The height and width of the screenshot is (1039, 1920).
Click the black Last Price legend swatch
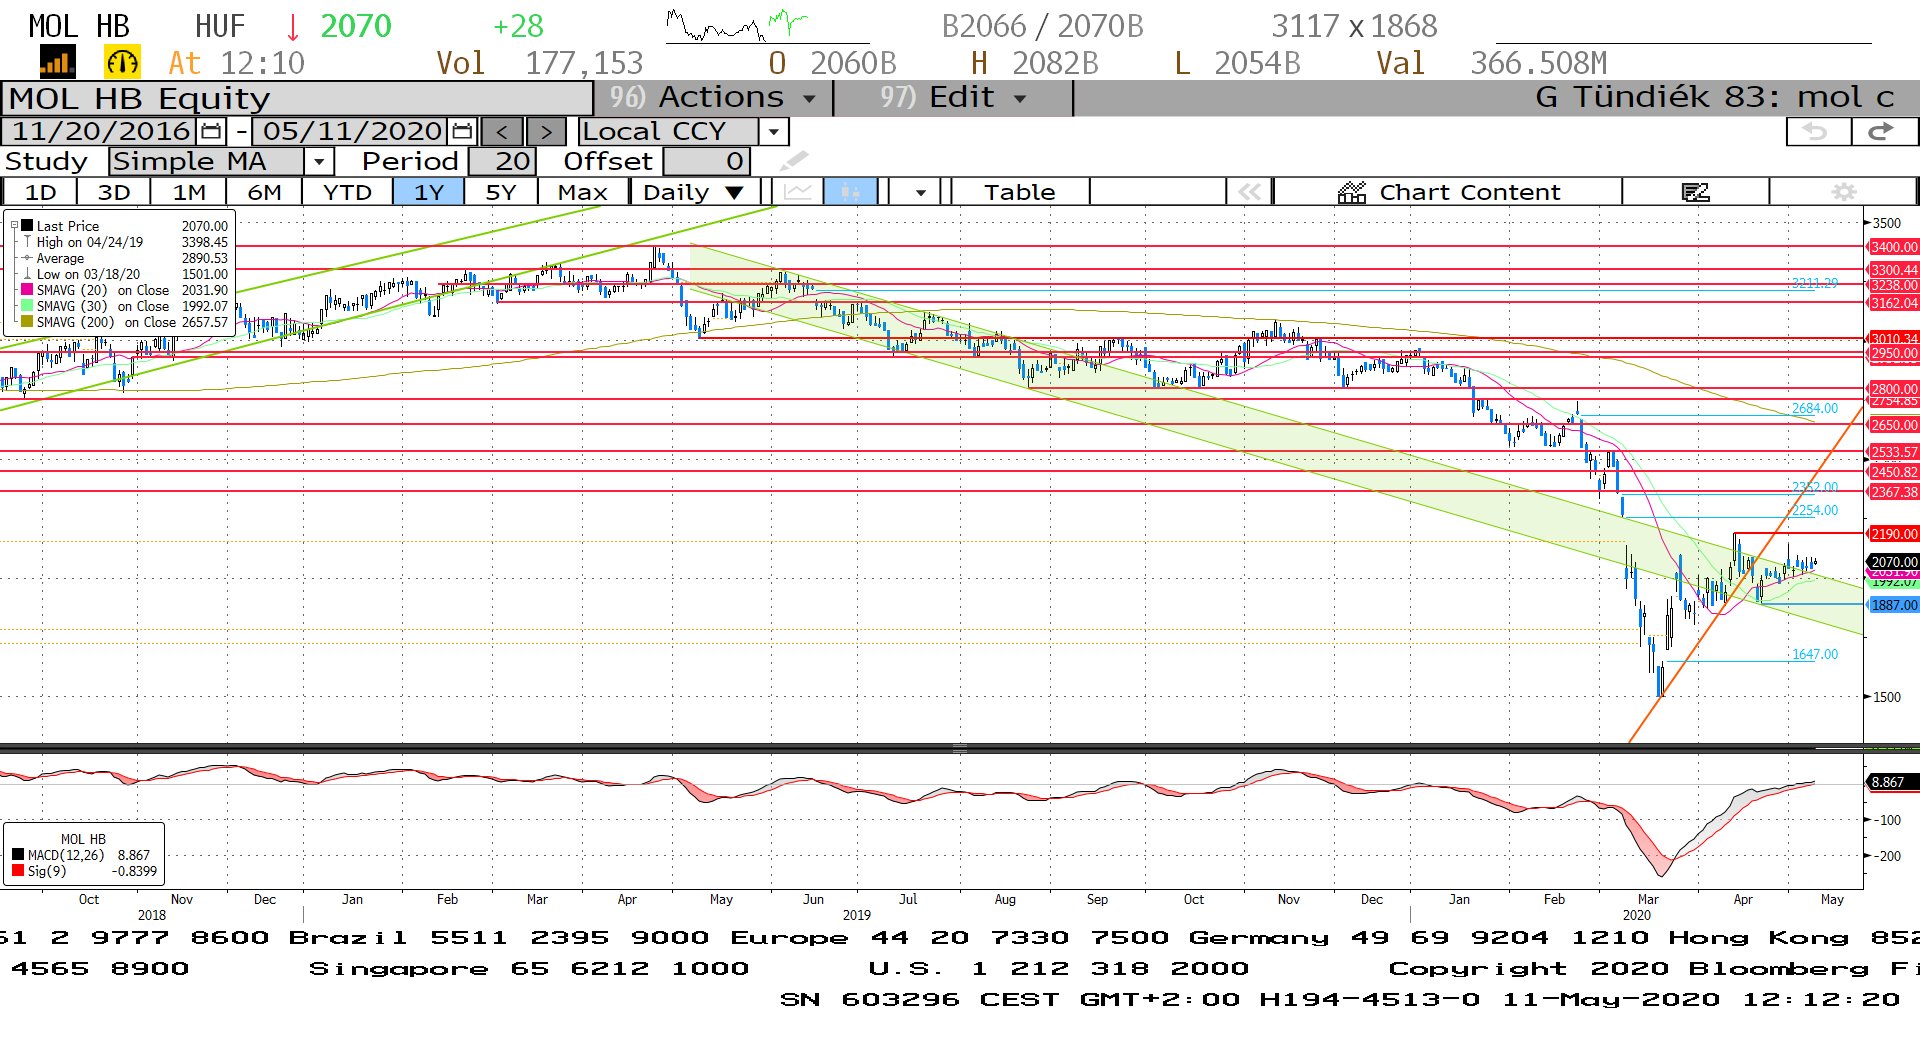click(x=28, y=225)
